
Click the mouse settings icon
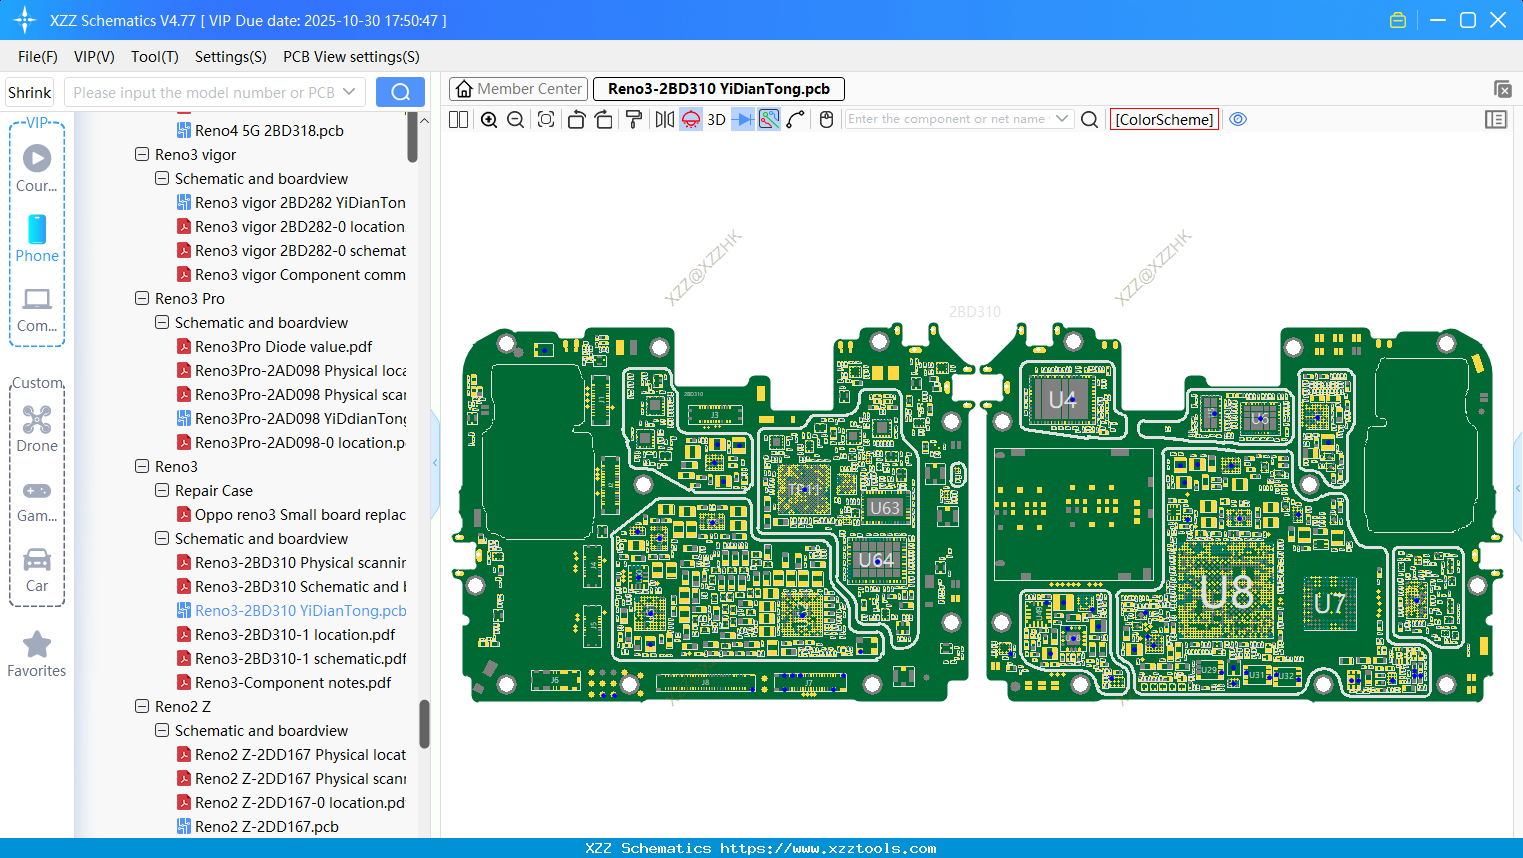coord(826,120)
